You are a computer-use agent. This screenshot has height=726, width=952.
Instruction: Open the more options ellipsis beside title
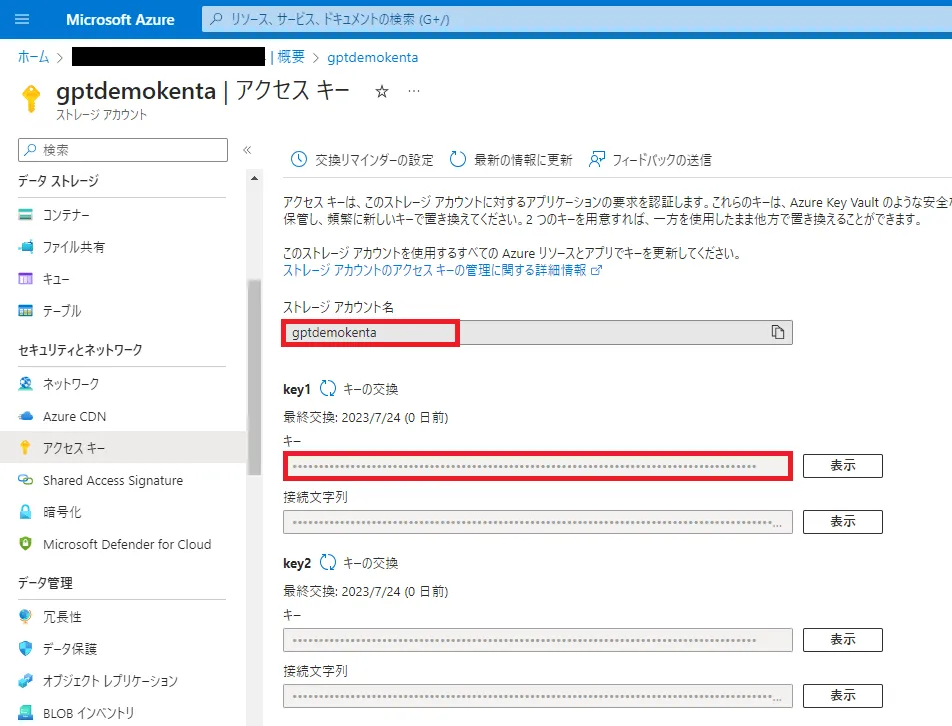(413, 91)
